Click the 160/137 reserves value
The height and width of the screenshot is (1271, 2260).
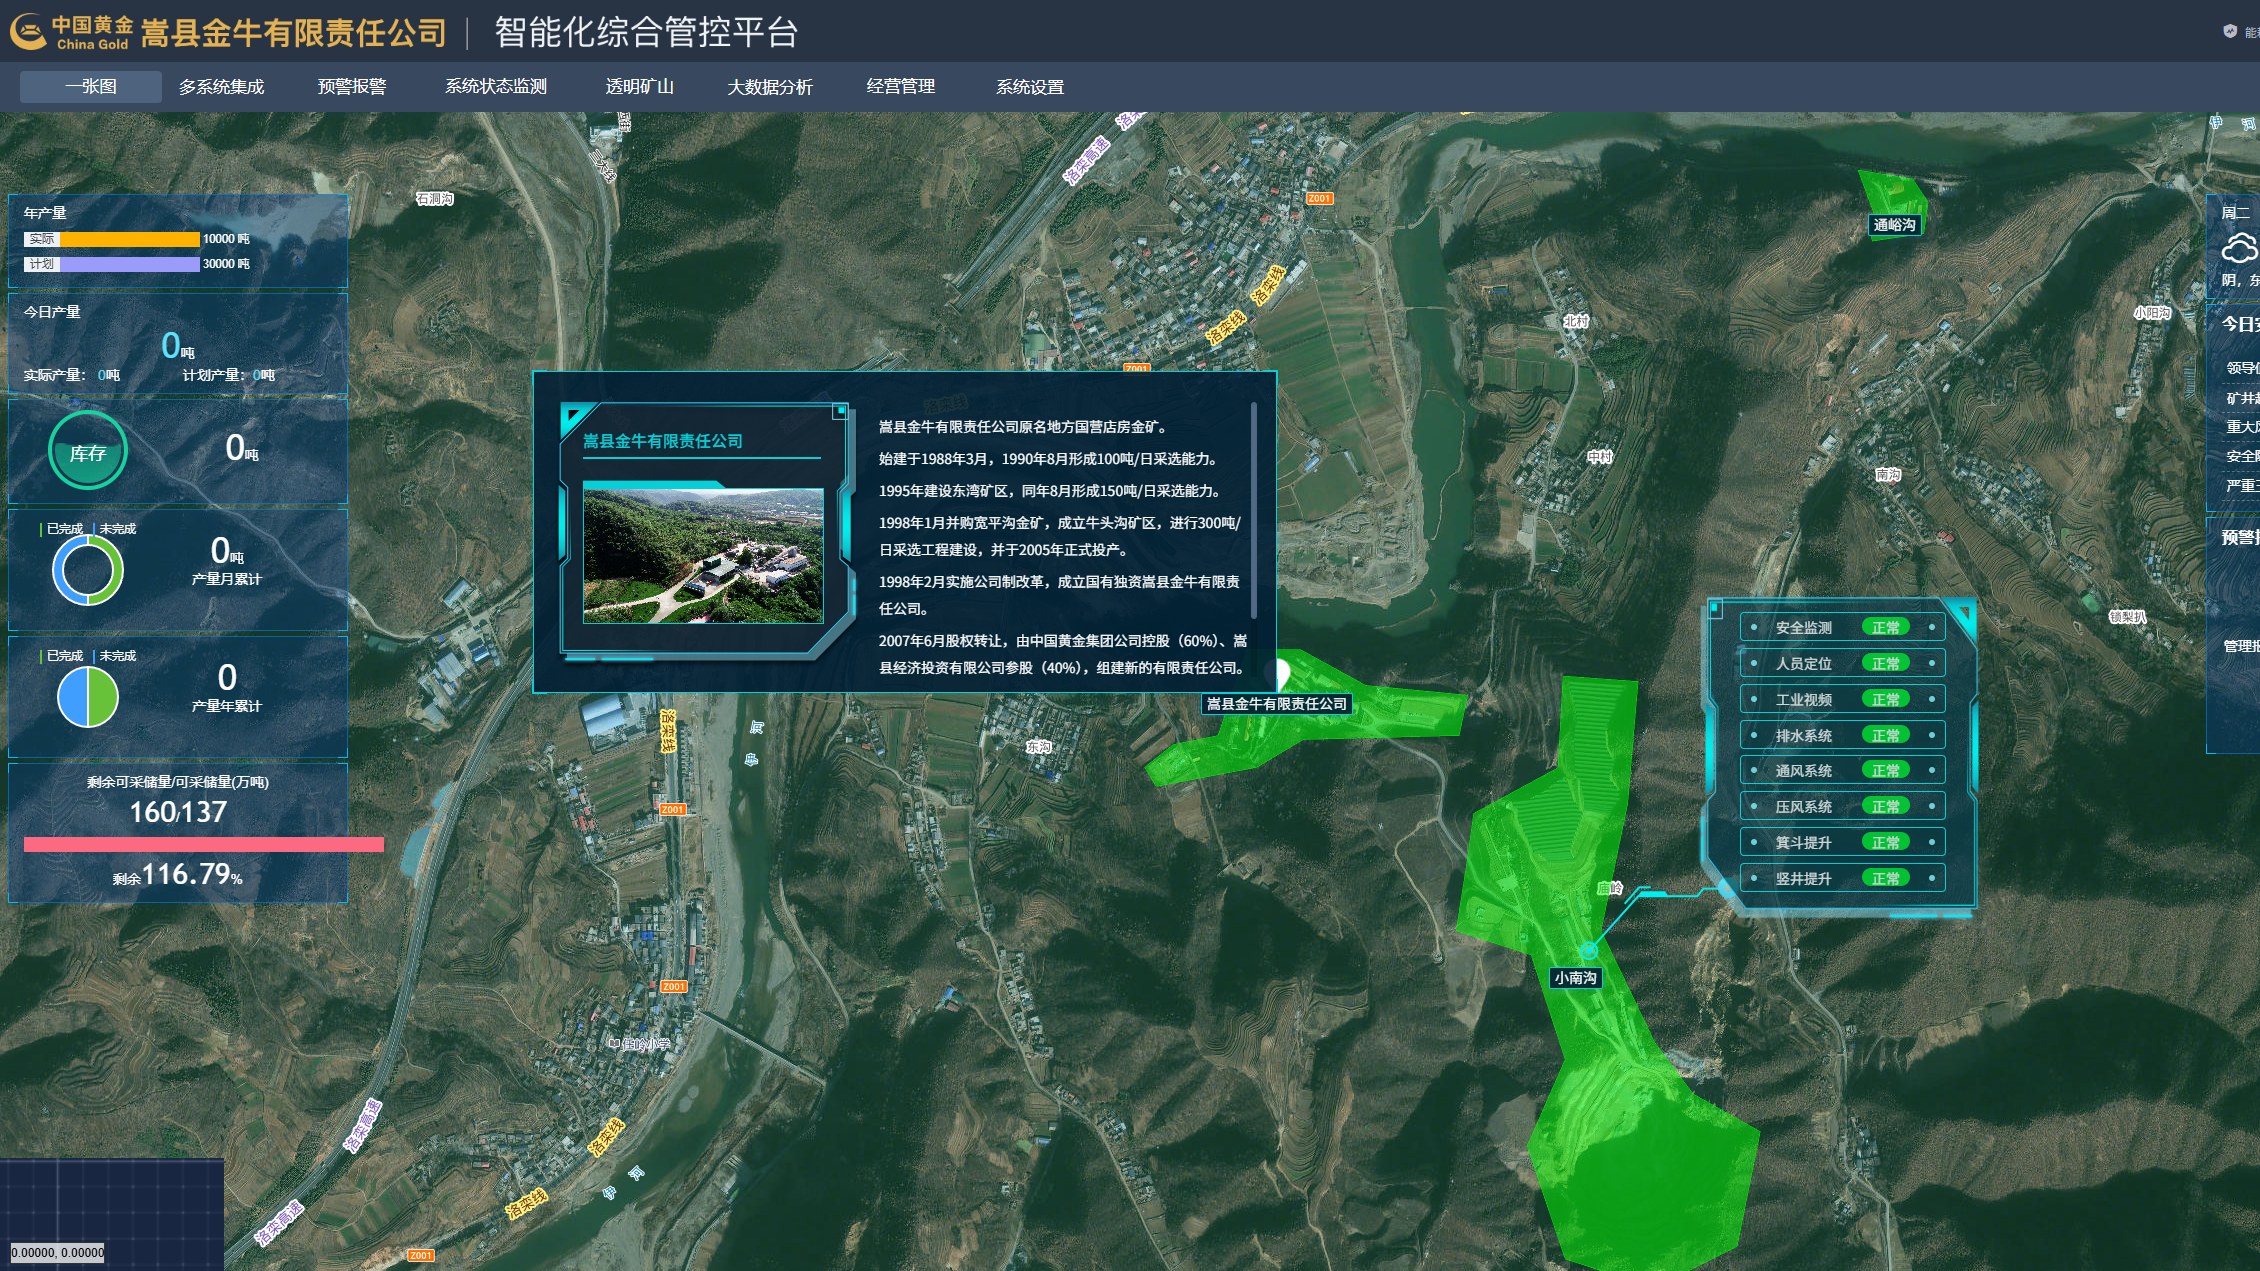tap(178, 812)
